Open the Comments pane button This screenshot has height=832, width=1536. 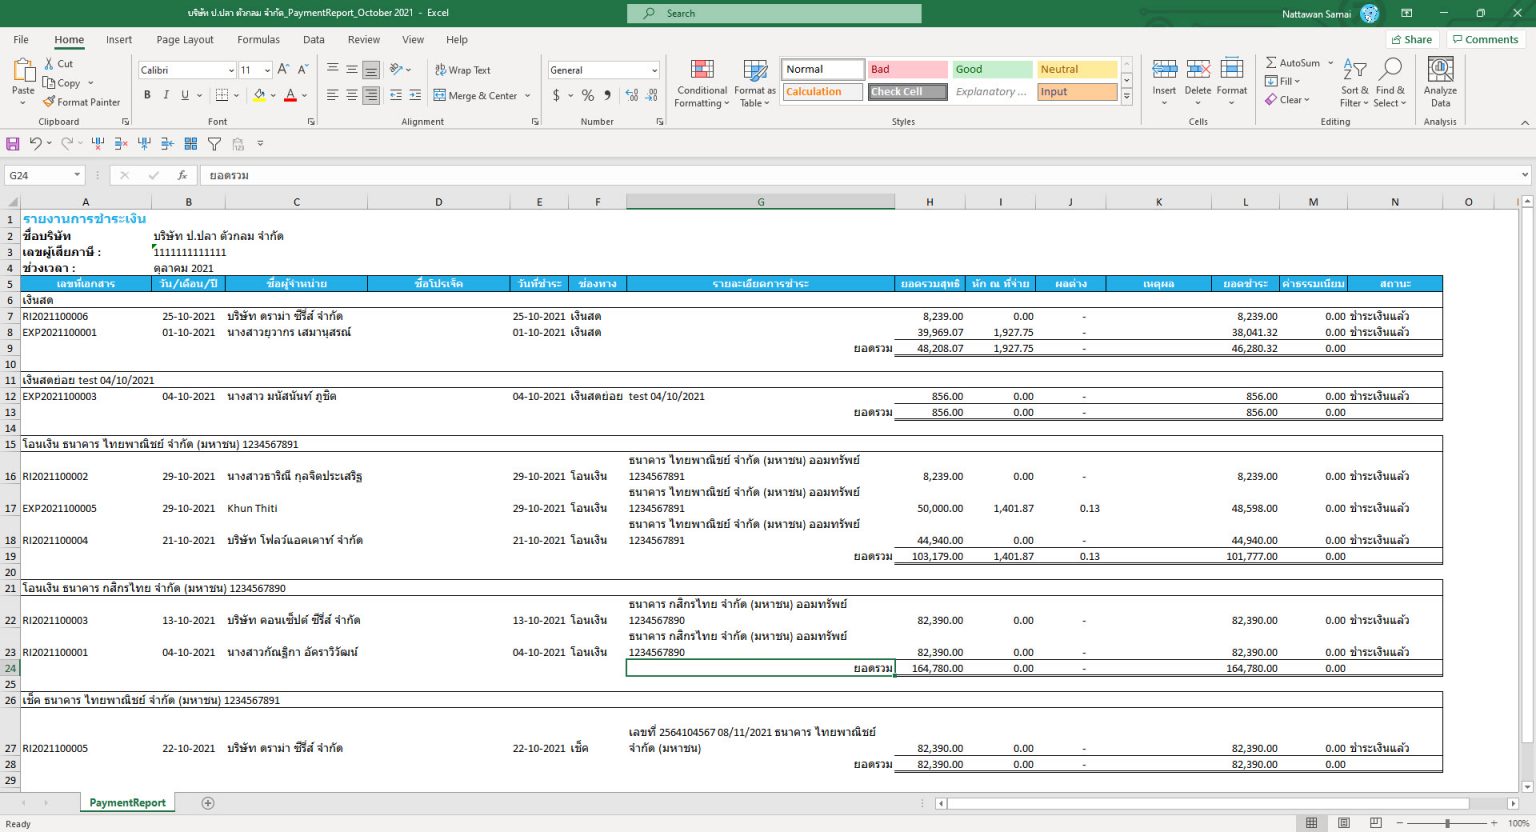1485,40
